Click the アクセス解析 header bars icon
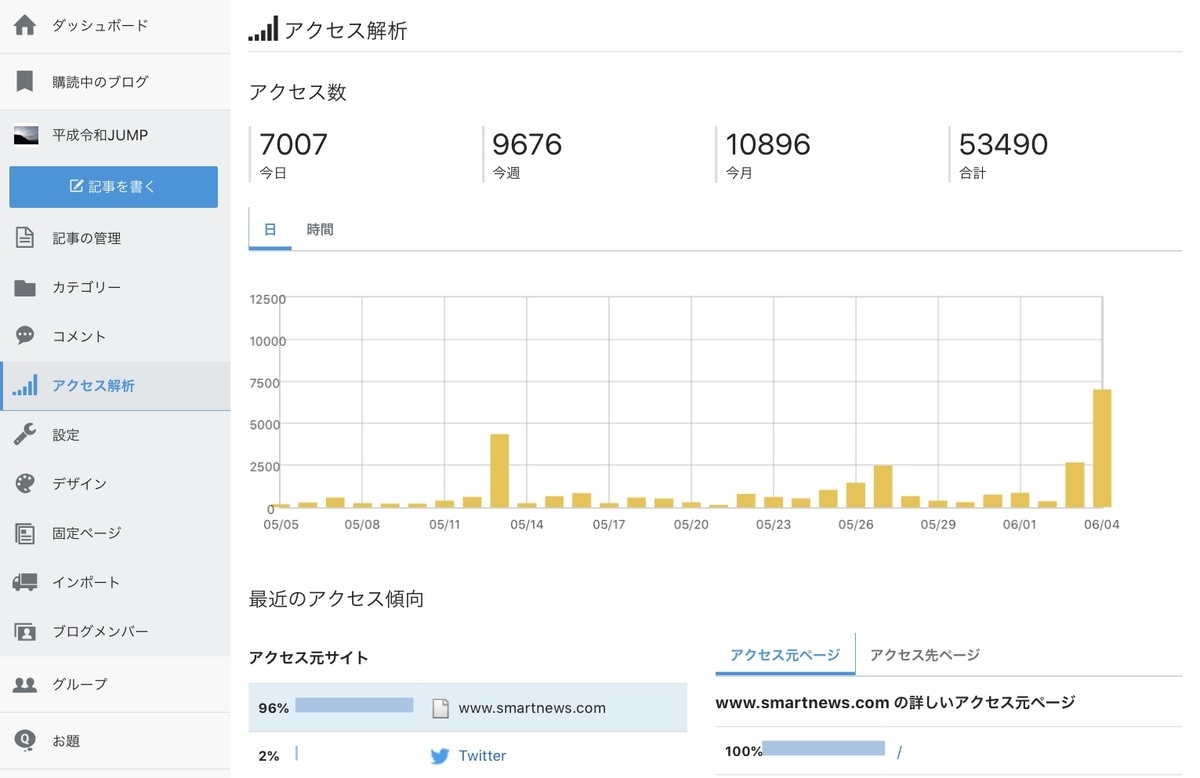 [263, 28]
